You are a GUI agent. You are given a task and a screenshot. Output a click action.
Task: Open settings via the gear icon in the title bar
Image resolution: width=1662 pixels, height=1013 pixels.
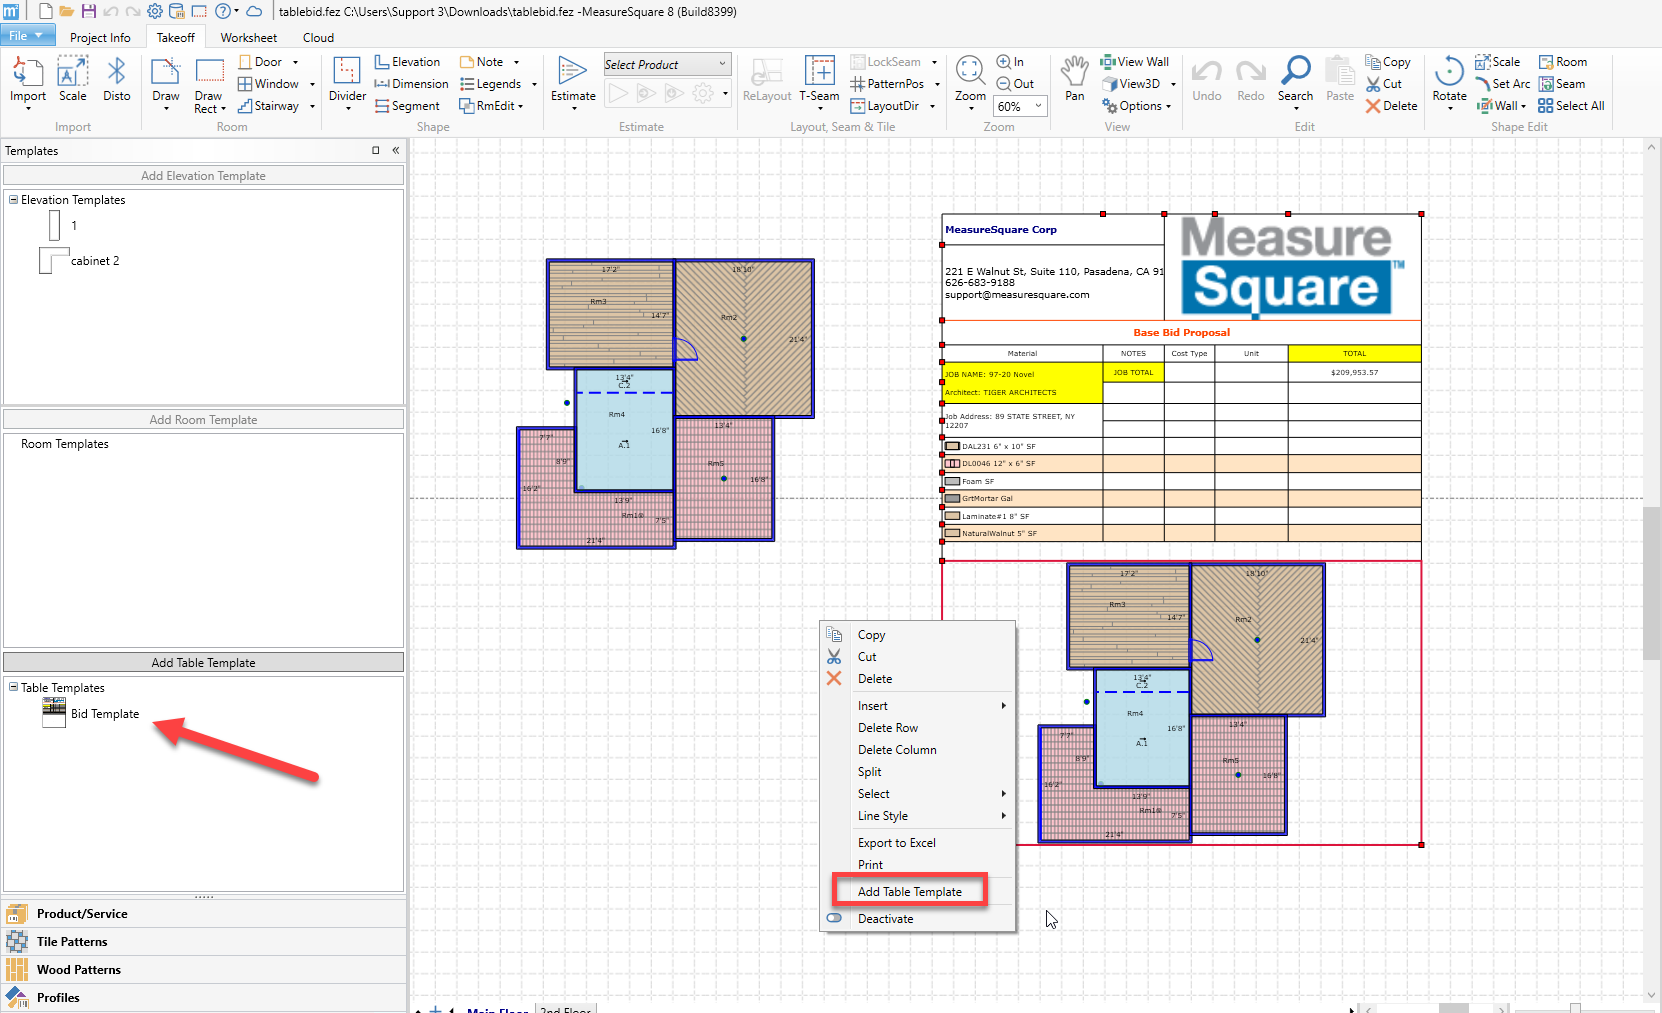click(x=155, y=12)
